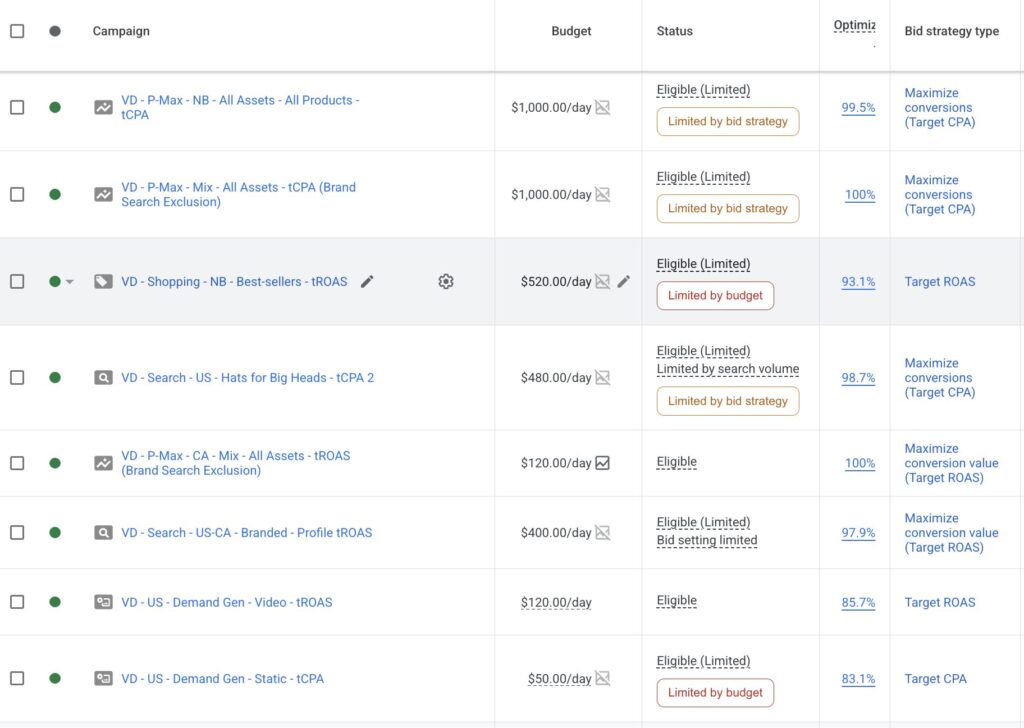This screenshot has height=728, width=1024.
Task: Click Limited by bid strategy badge for Hats campaign
Action: (x=728, y=401)
